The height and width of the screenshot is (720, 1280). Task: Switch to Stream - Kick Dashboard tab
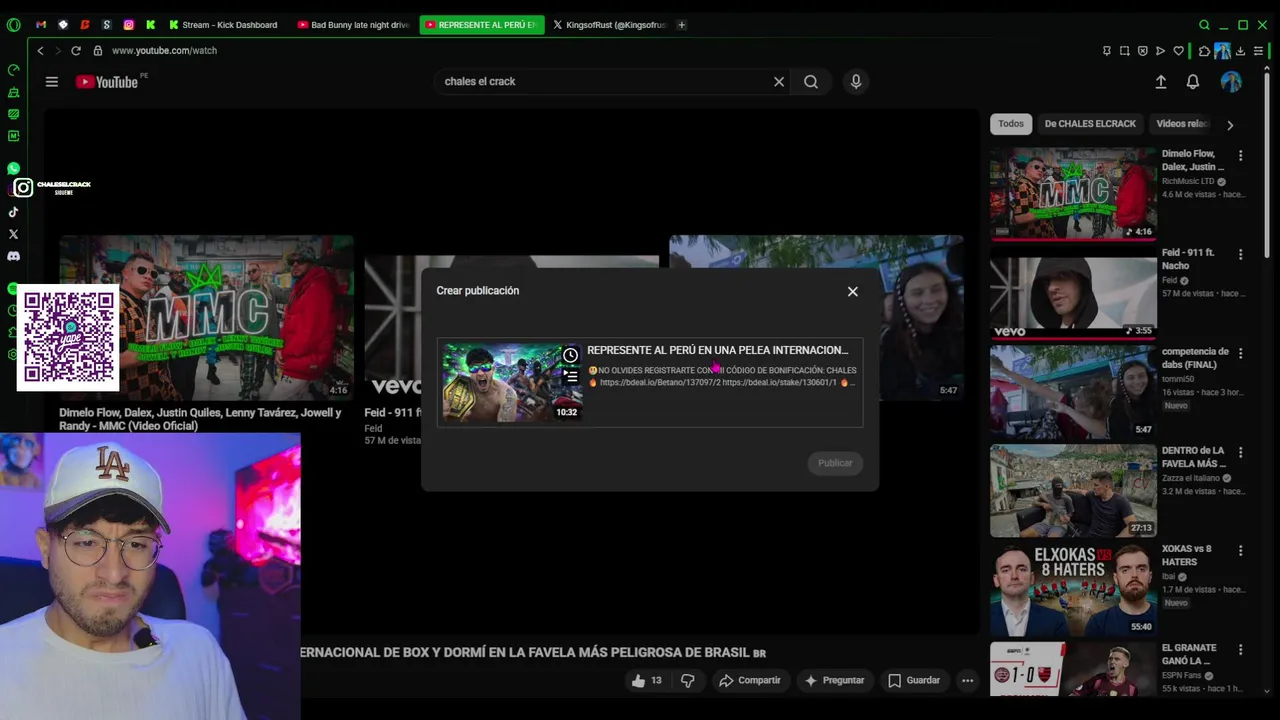click(x=223, y=25)
